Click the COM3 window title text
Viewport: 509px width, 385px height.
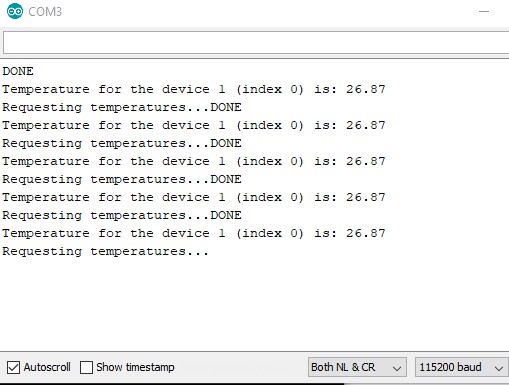click(x=45, y=12)
